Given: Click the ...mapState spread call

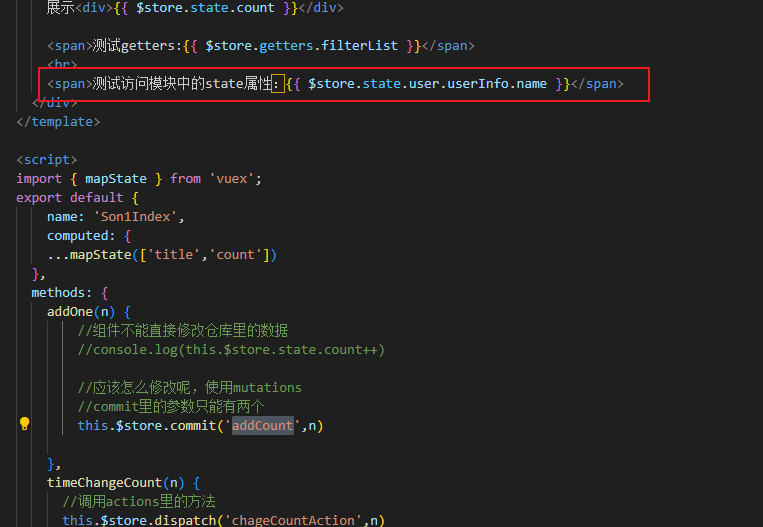Looking at the screenshot, I should coord(162,254).
